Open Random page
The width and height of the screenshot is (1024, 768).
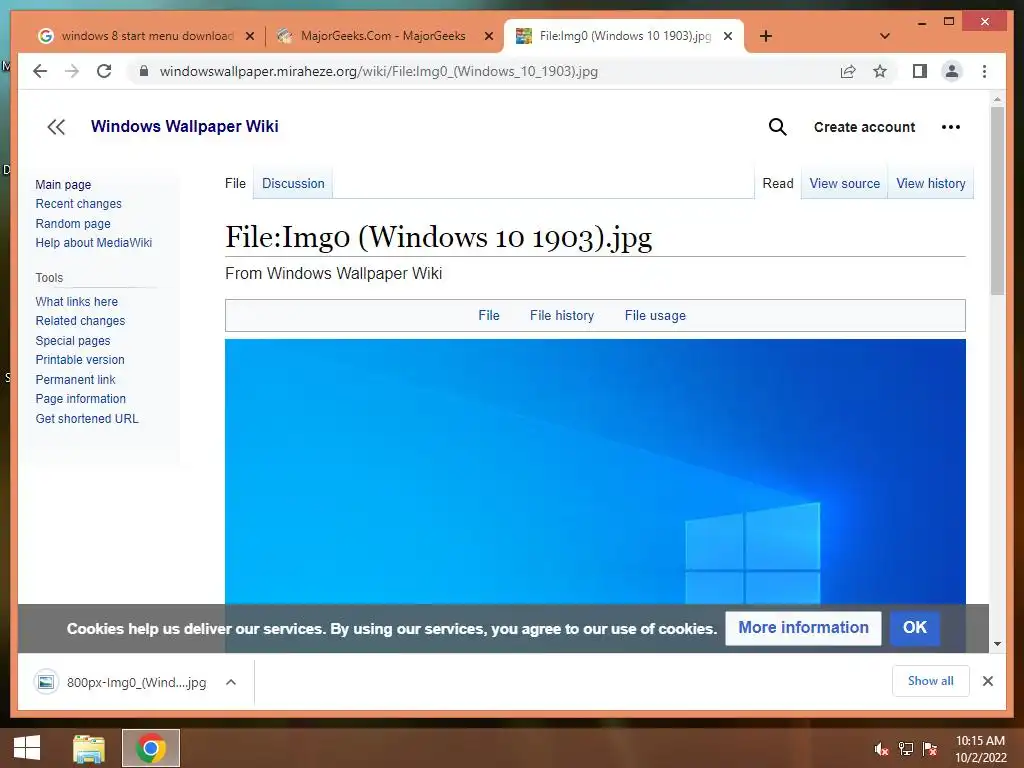click(73, 223)
